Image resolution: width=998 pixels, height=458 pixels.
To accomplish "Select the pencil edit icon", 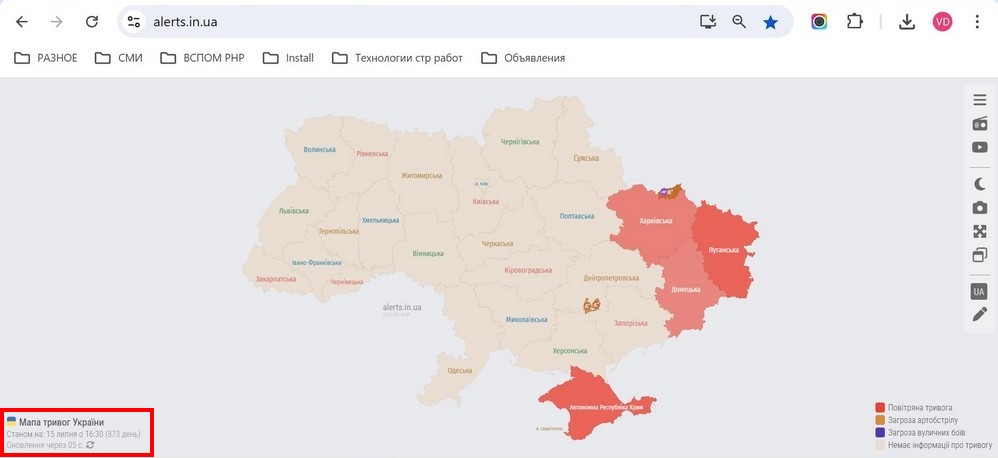I will (979, 314).
